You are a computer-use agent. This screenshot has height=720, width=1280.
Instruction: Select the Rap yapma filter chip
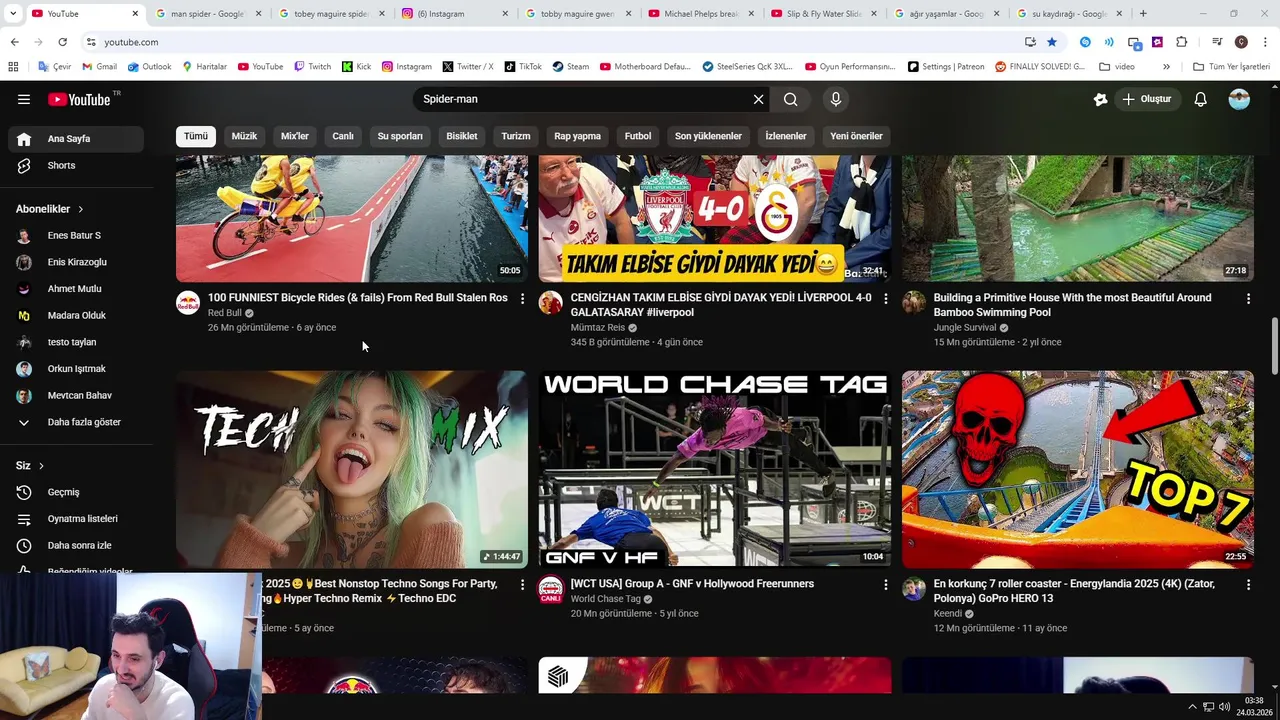tap(578, 136)
